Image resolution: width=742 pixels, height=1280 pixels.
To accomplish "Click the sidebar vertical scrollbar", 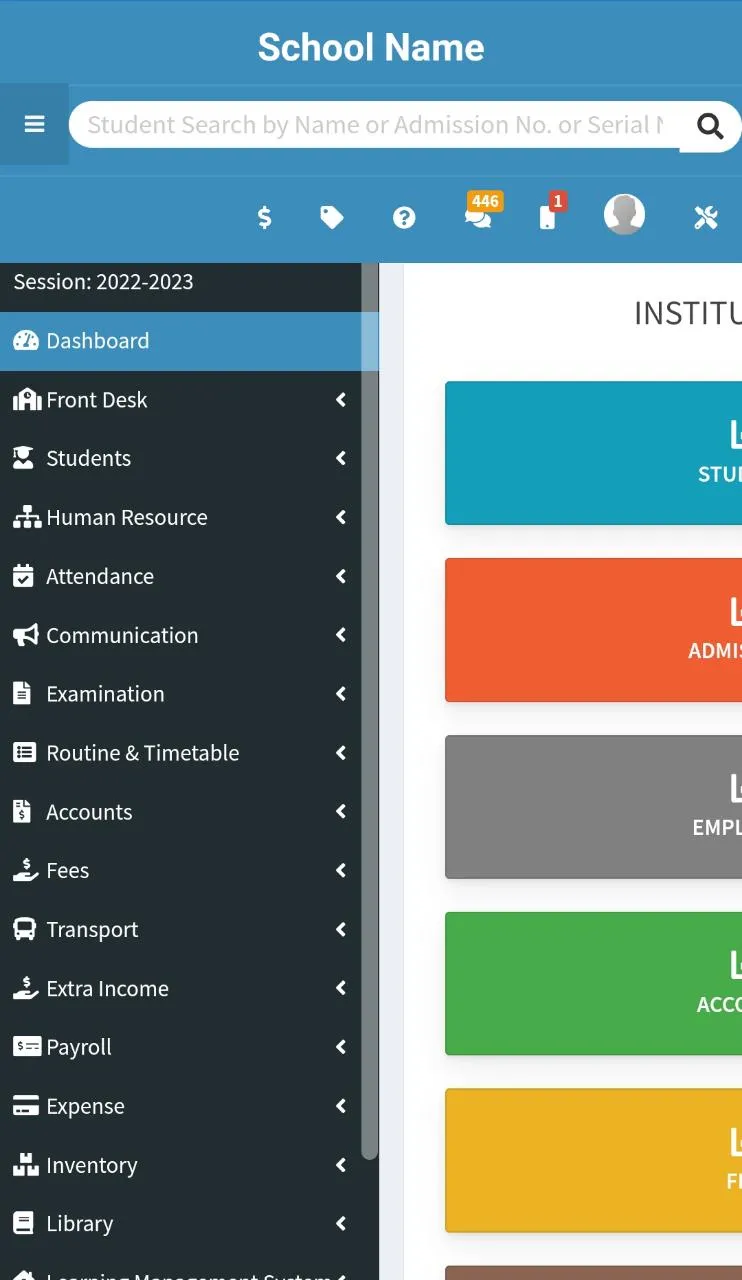I will (x=370, y=710).
